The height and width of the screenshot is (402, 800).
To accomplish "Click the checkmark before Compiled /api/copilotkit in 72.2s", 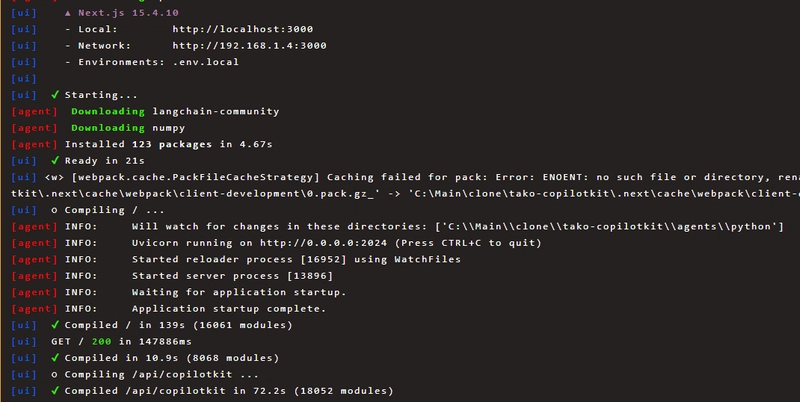I will pos(54,392).
